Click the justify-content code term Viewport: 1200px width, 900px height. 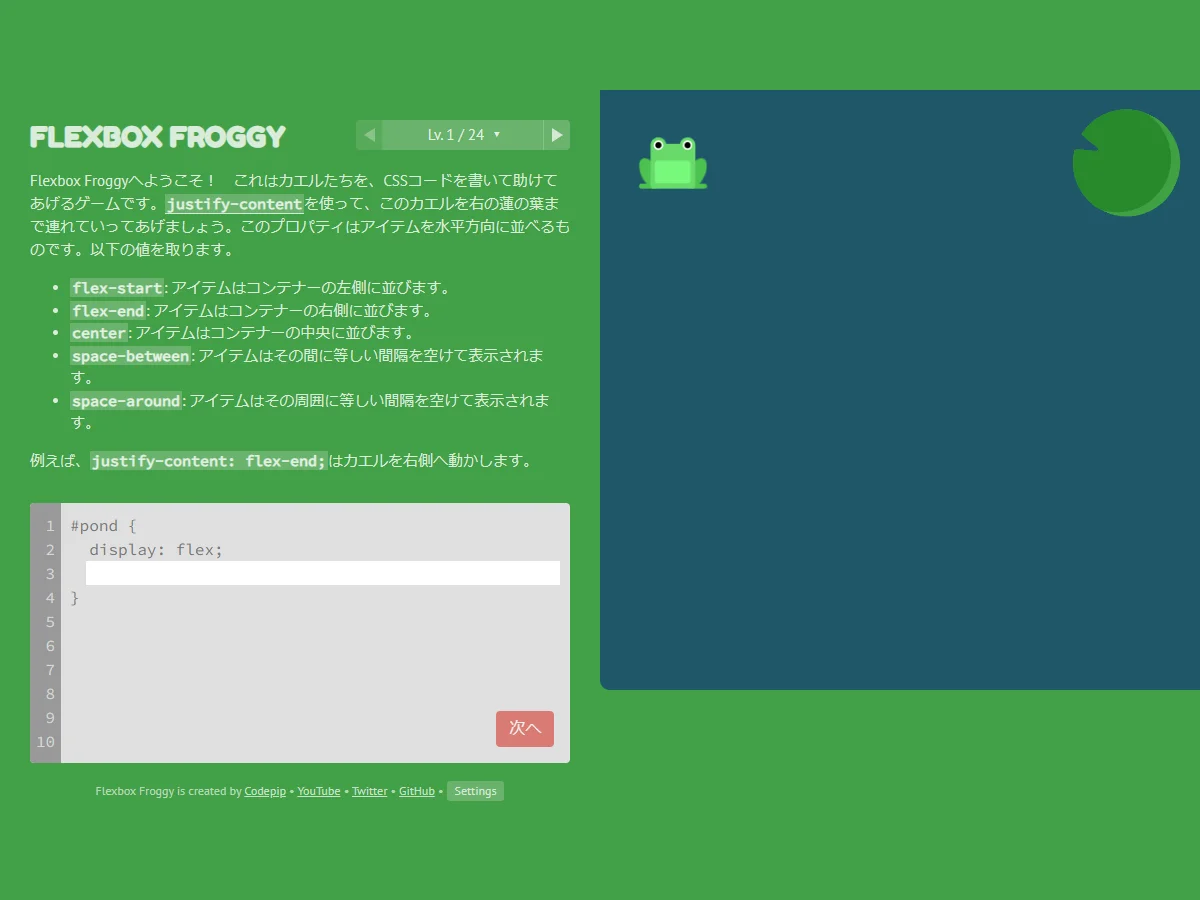(234, 204)
